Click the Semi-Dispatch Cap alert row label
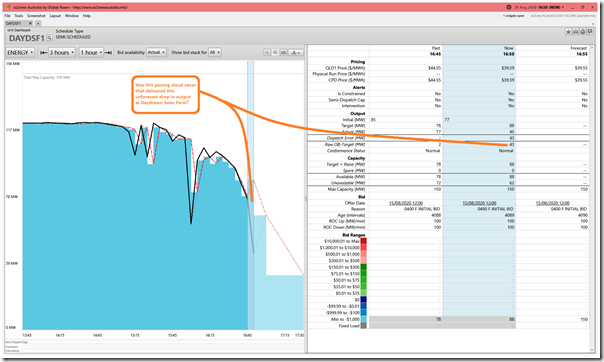The image size is (604, 362). [x=347, y=100]
